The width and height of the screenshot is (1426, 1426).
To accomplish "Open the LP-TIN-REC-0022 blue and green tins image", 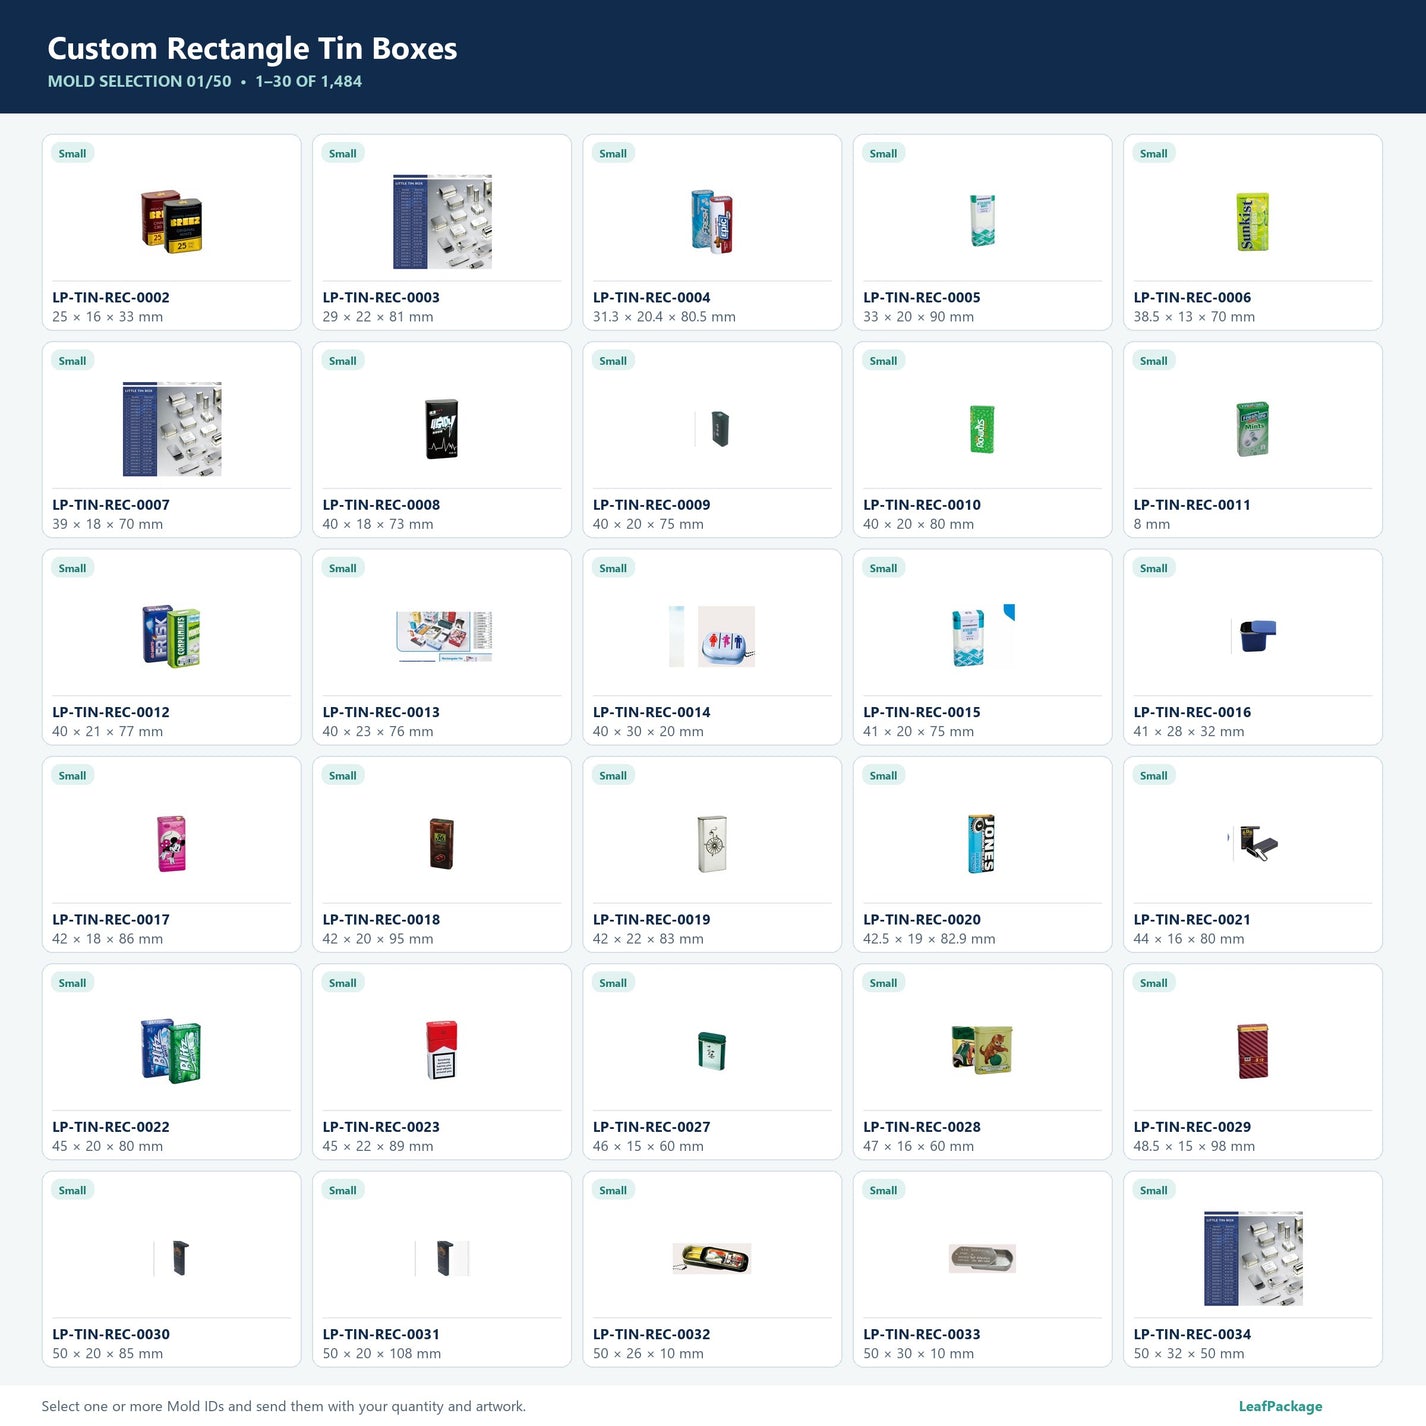I will point(171,1050).
